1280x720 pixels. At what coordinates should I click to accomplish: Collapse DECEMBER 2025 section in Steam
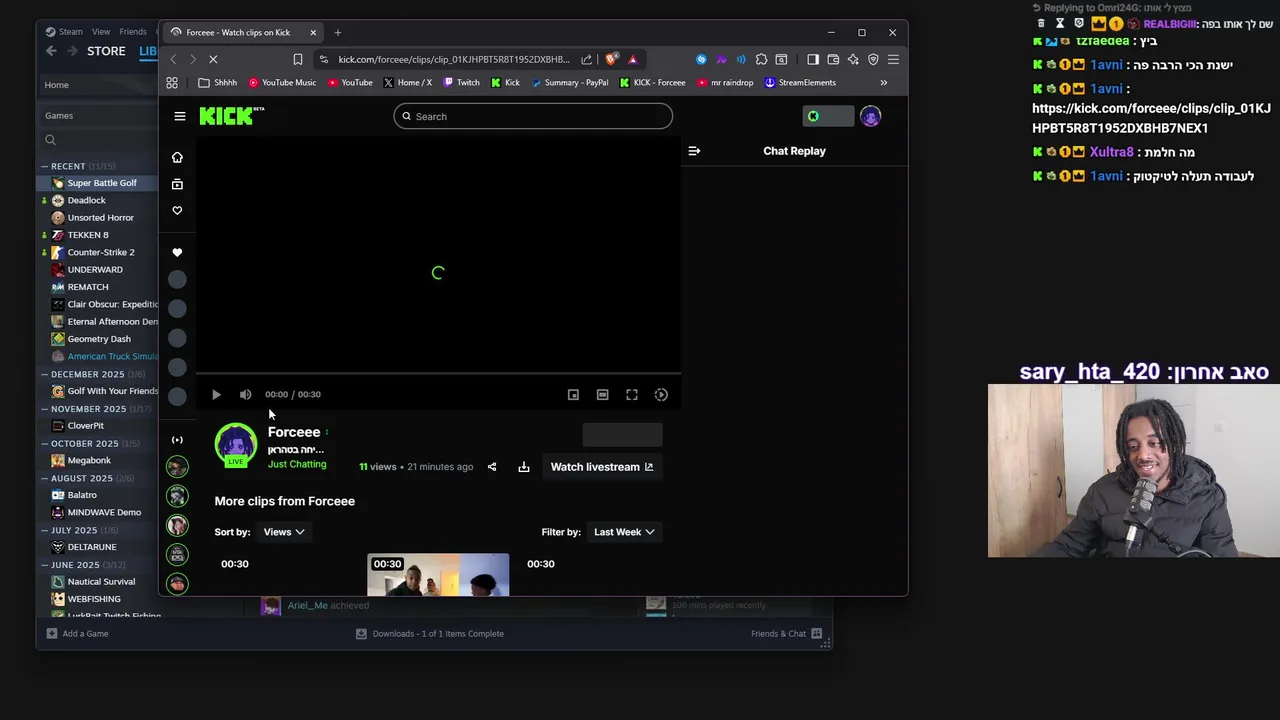45,374
